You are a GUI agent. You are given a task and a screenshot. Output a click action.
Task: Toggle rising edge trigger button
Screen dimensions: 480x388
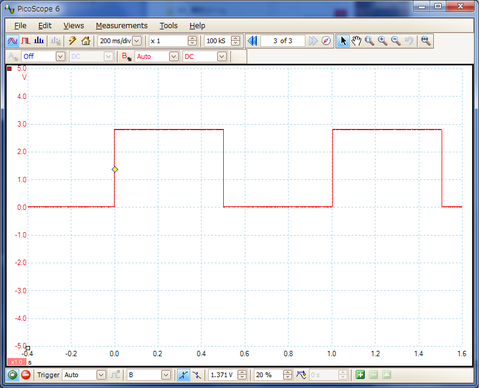click(x=183, y=375)
